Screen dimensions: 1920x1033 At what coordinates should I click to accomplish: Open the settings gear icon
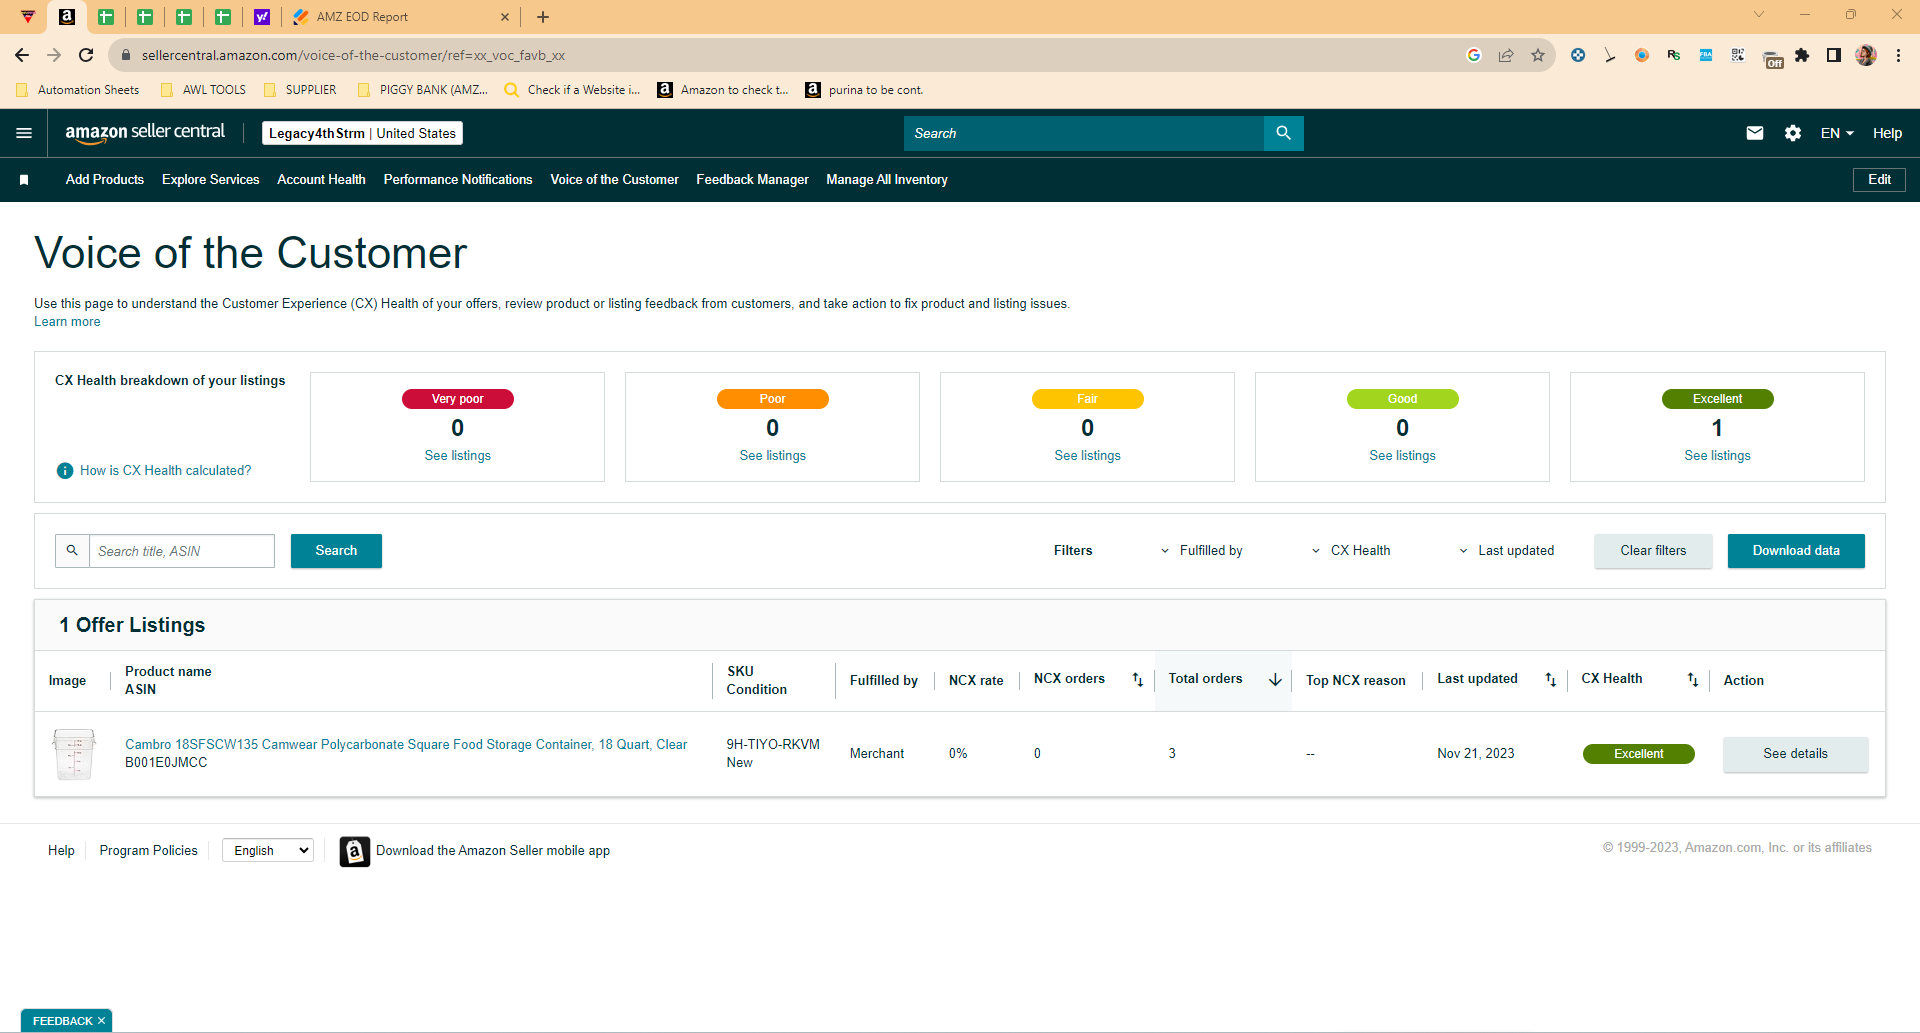[x=1793, y=133]
